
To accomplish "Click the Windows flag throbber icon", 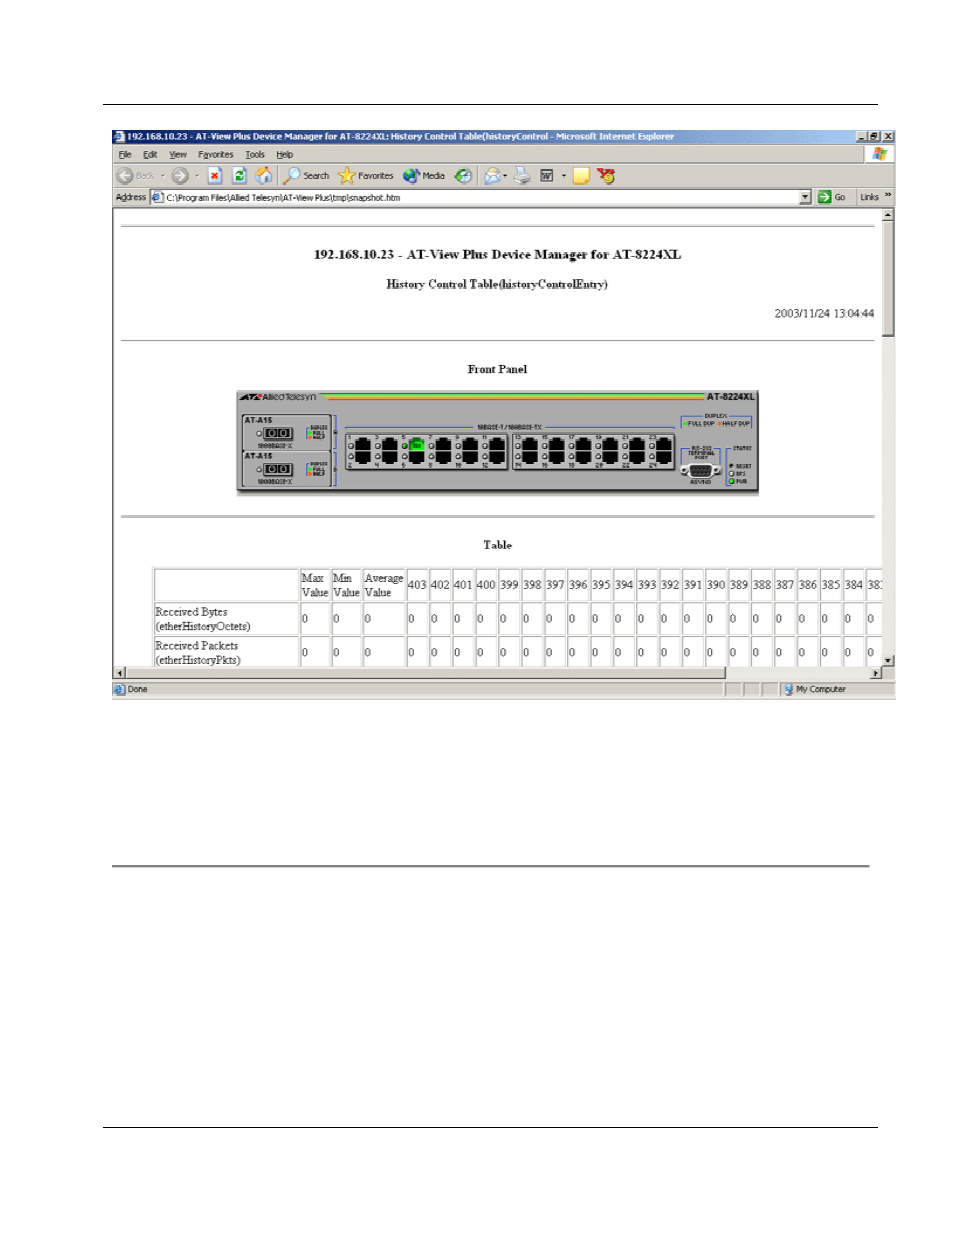I will coord(879,154).
